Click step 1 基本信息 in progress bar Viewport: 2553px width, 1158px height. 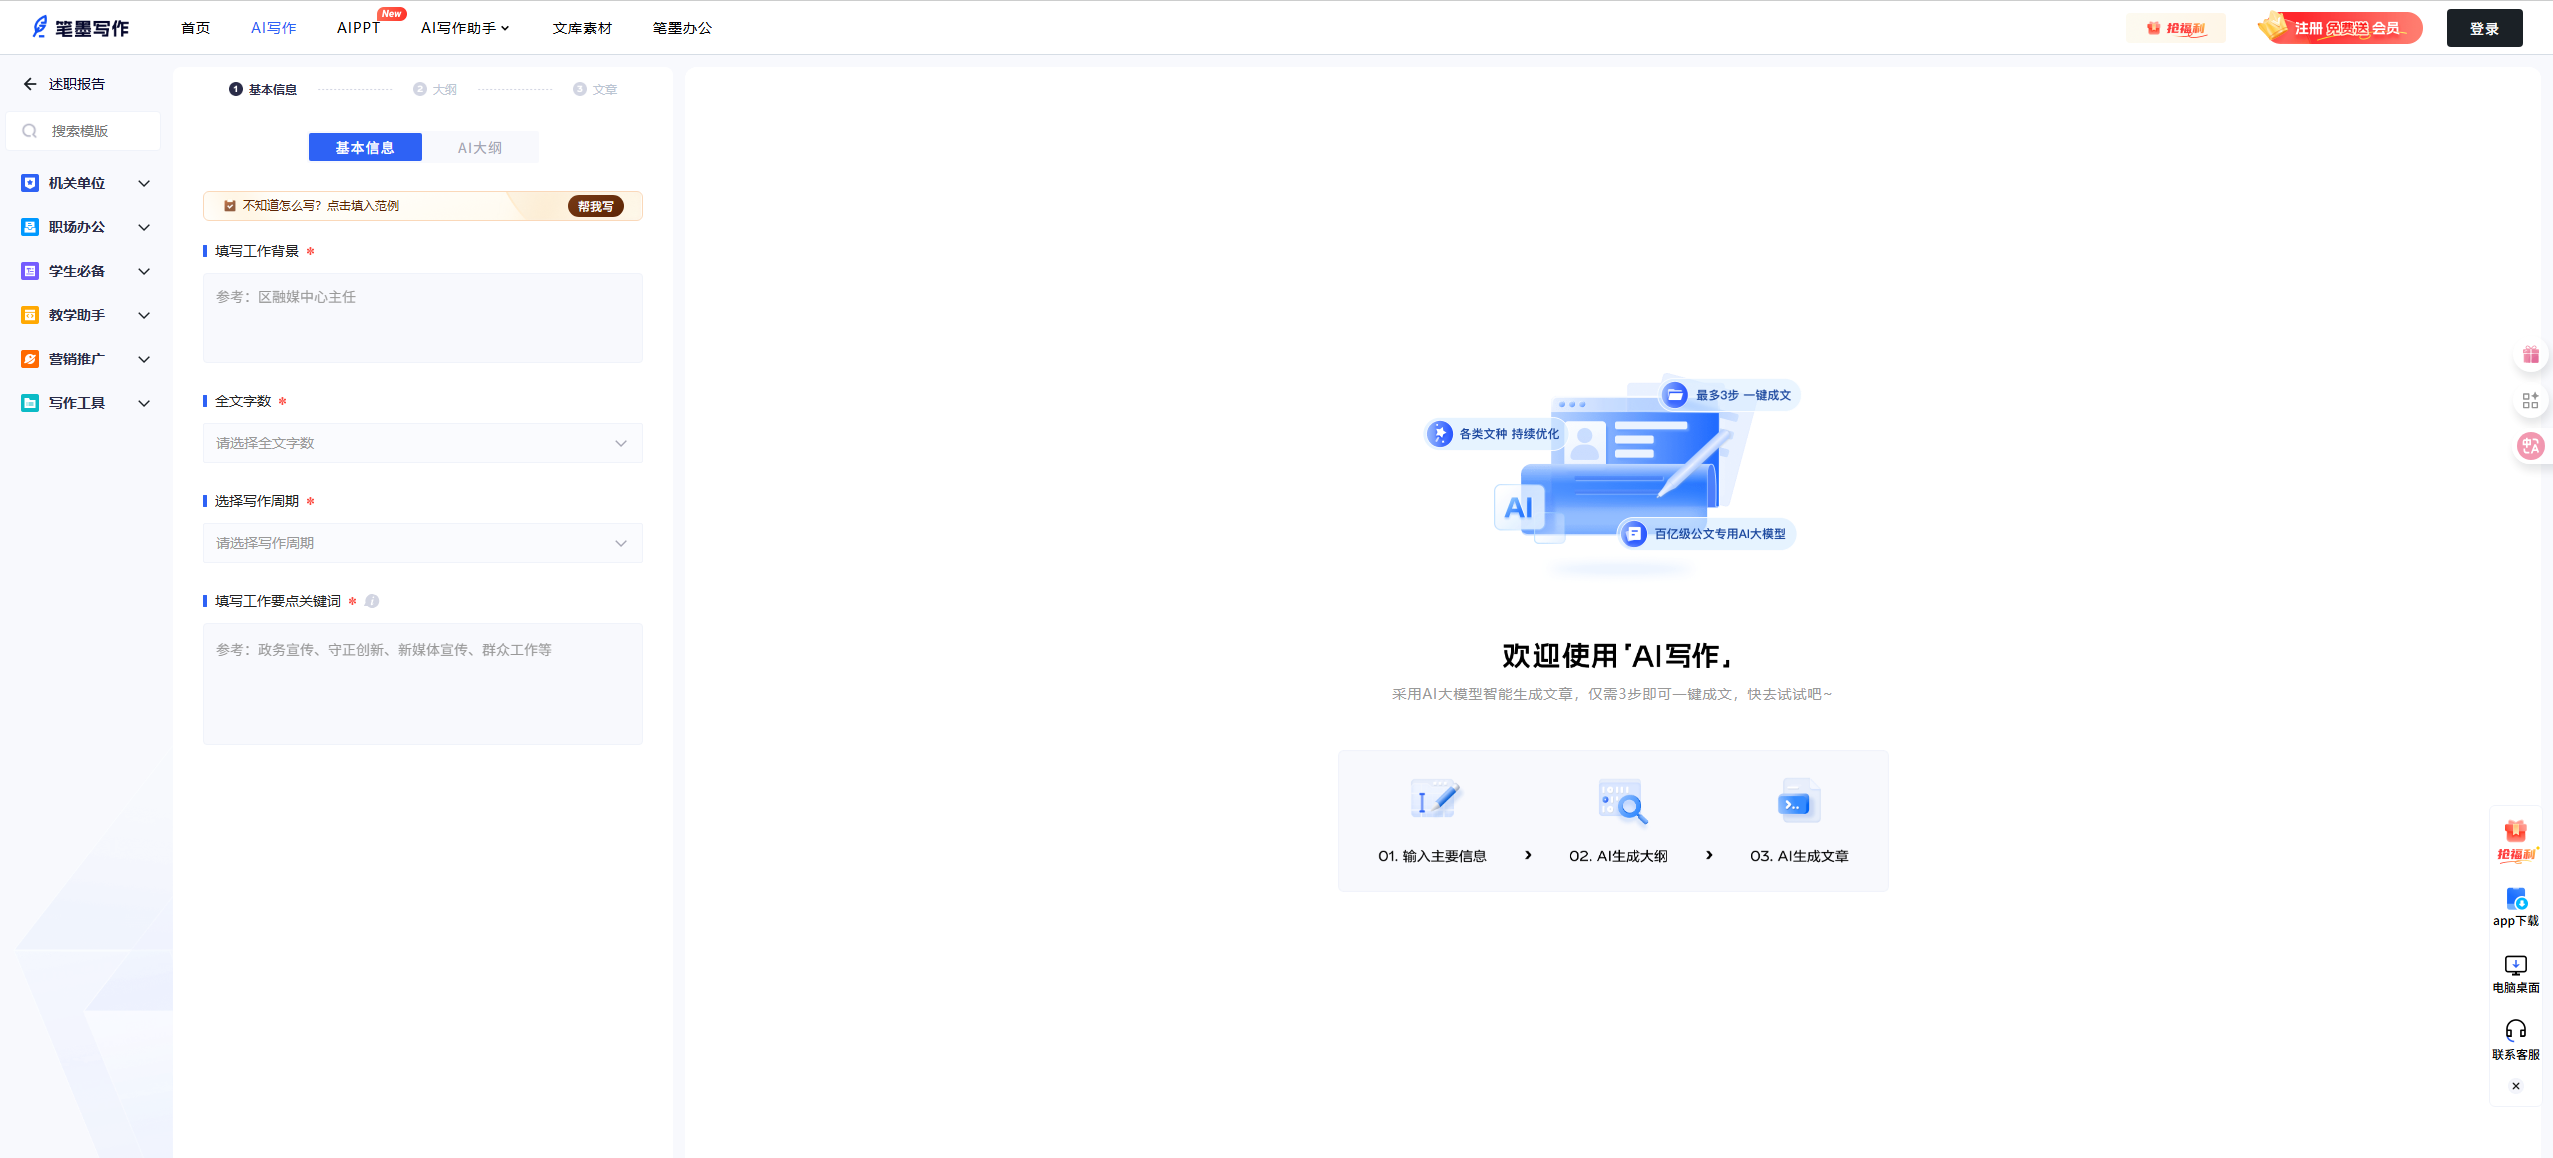(x=263, y=89)
